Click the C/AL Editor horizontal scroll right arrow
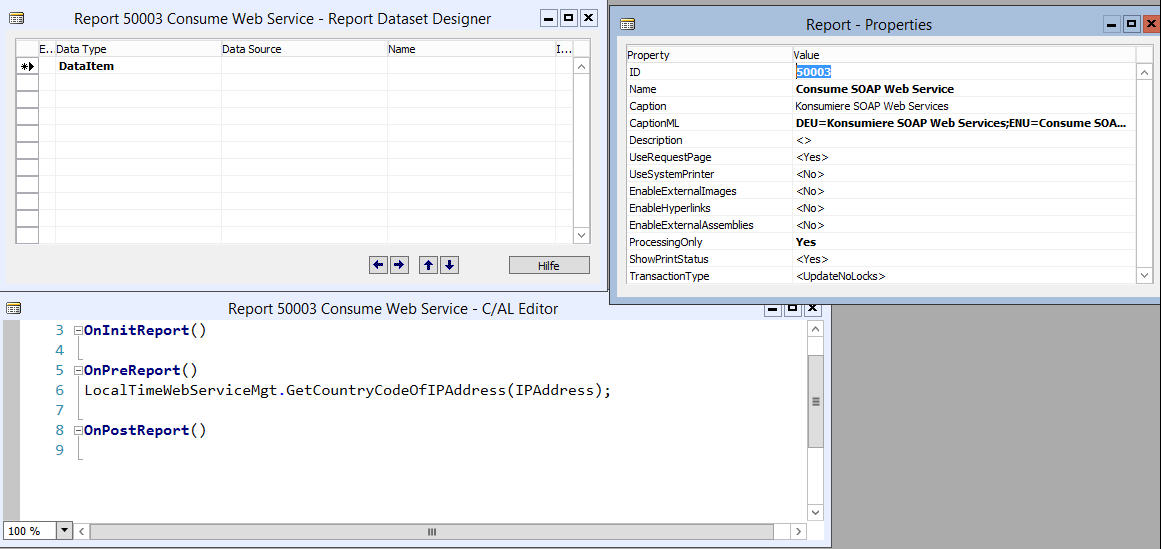Viewport: 1161px width, 549px height. [798, 531]
